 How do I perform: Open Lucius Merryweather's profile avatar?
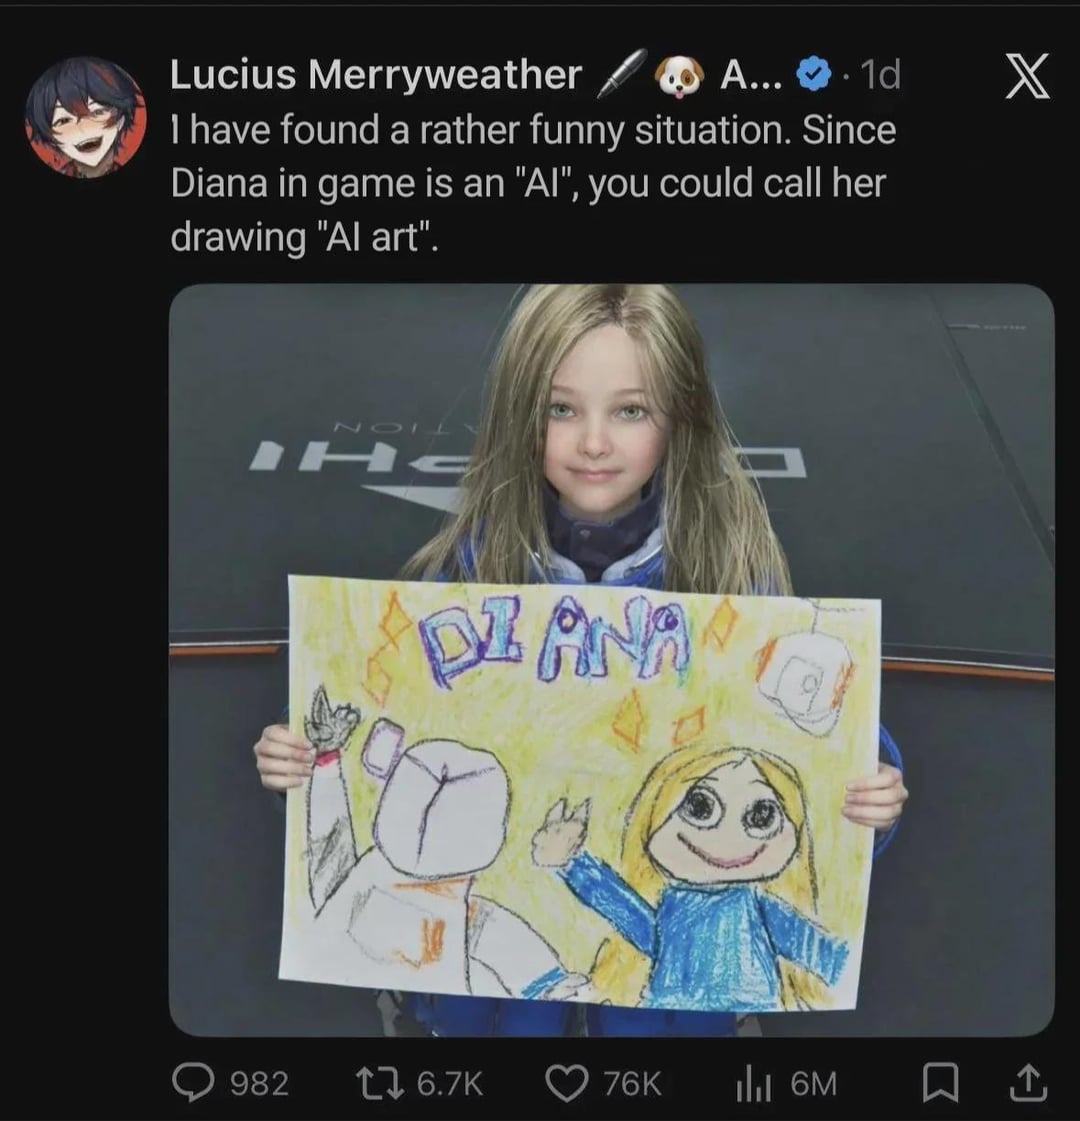86,117
